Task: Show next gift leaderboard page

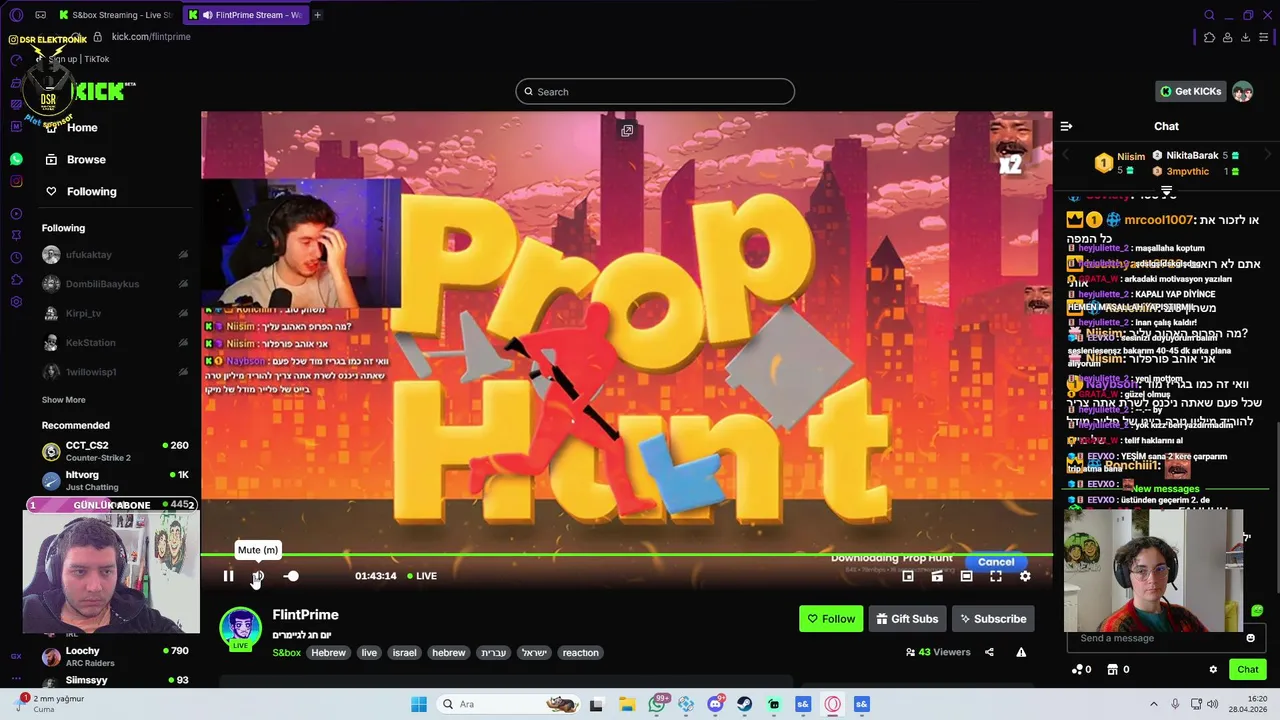Action: [1268, 156]
